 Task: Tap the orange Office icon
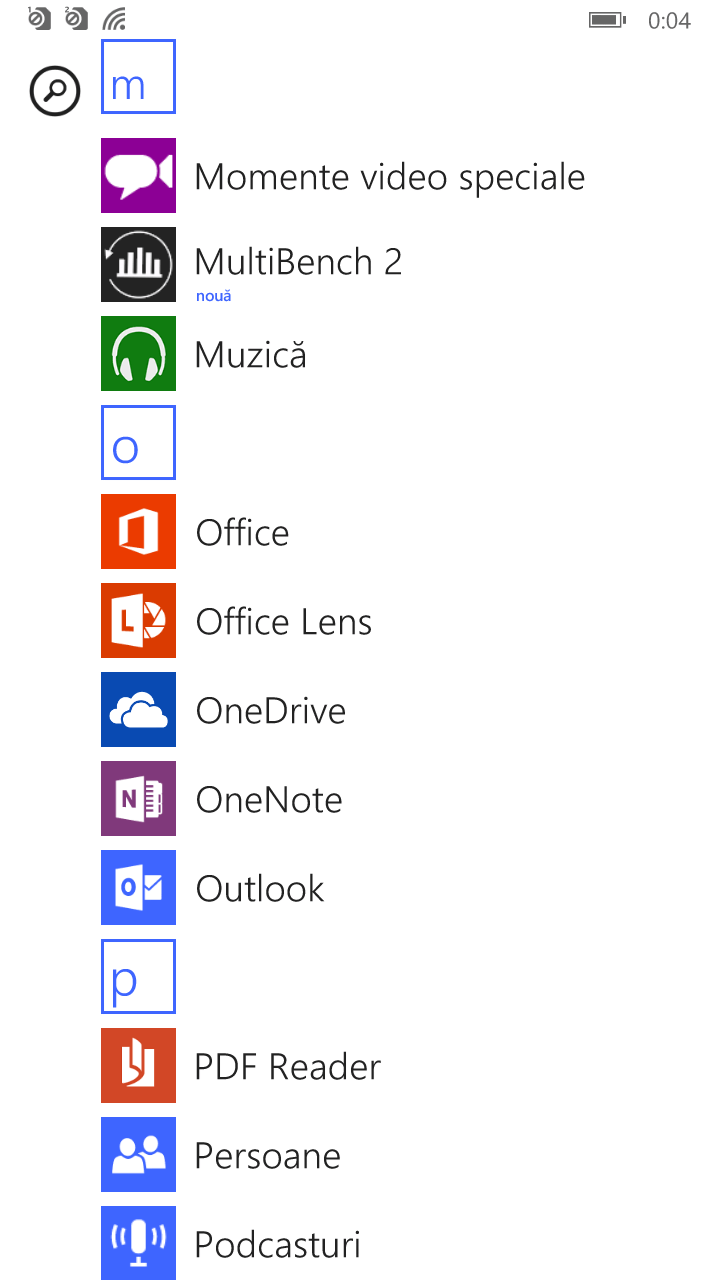click(138, 532)
